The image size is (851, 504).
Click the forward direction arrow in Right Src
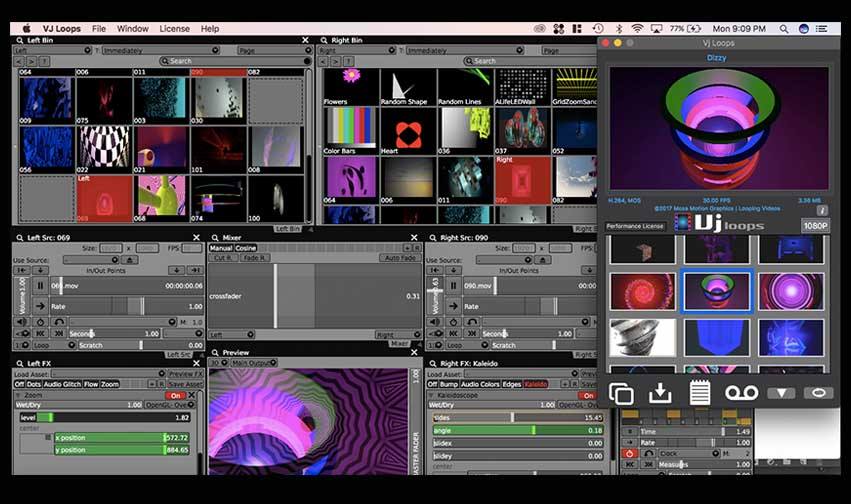pos(453,306)
